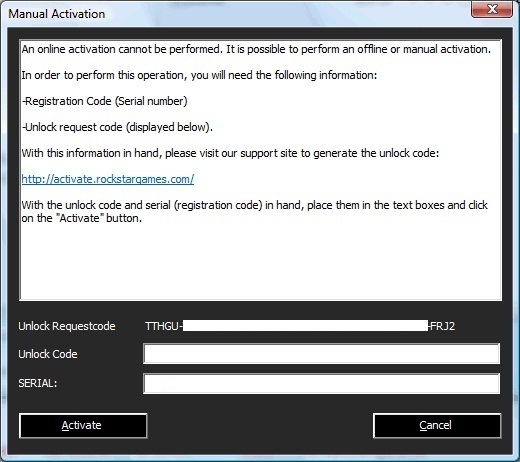Click the Unlock Requestcode label
Viewport: 520px width, 462px height.
[67, 326]
